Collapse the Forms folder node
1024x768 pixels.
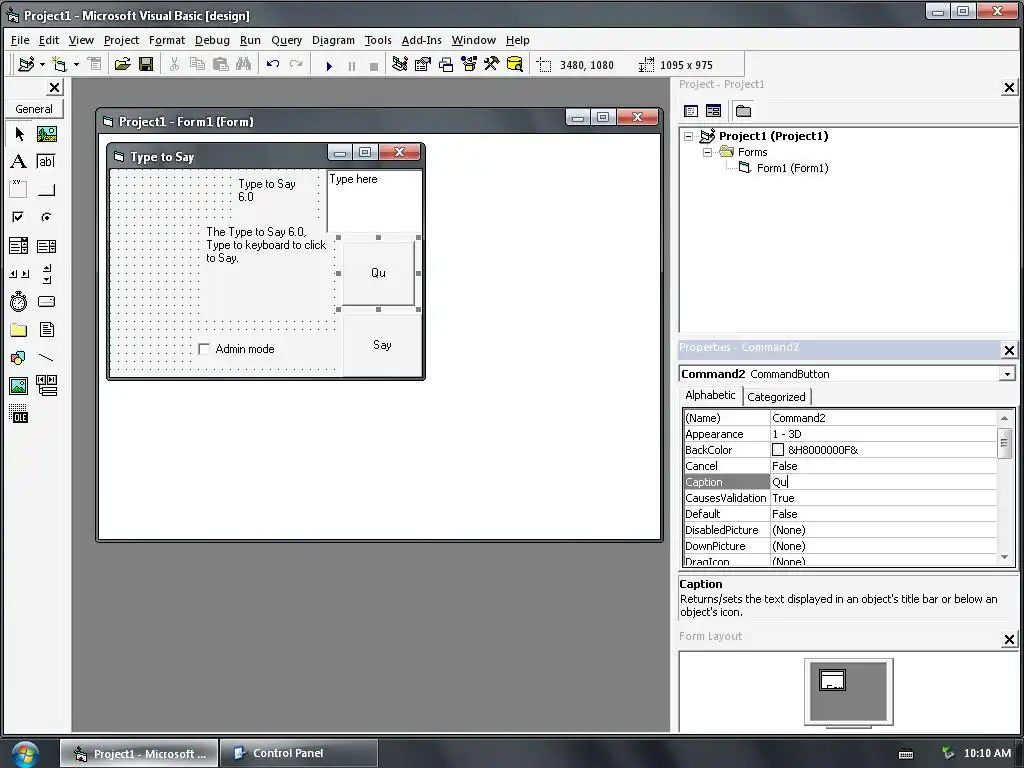point(707,152)
